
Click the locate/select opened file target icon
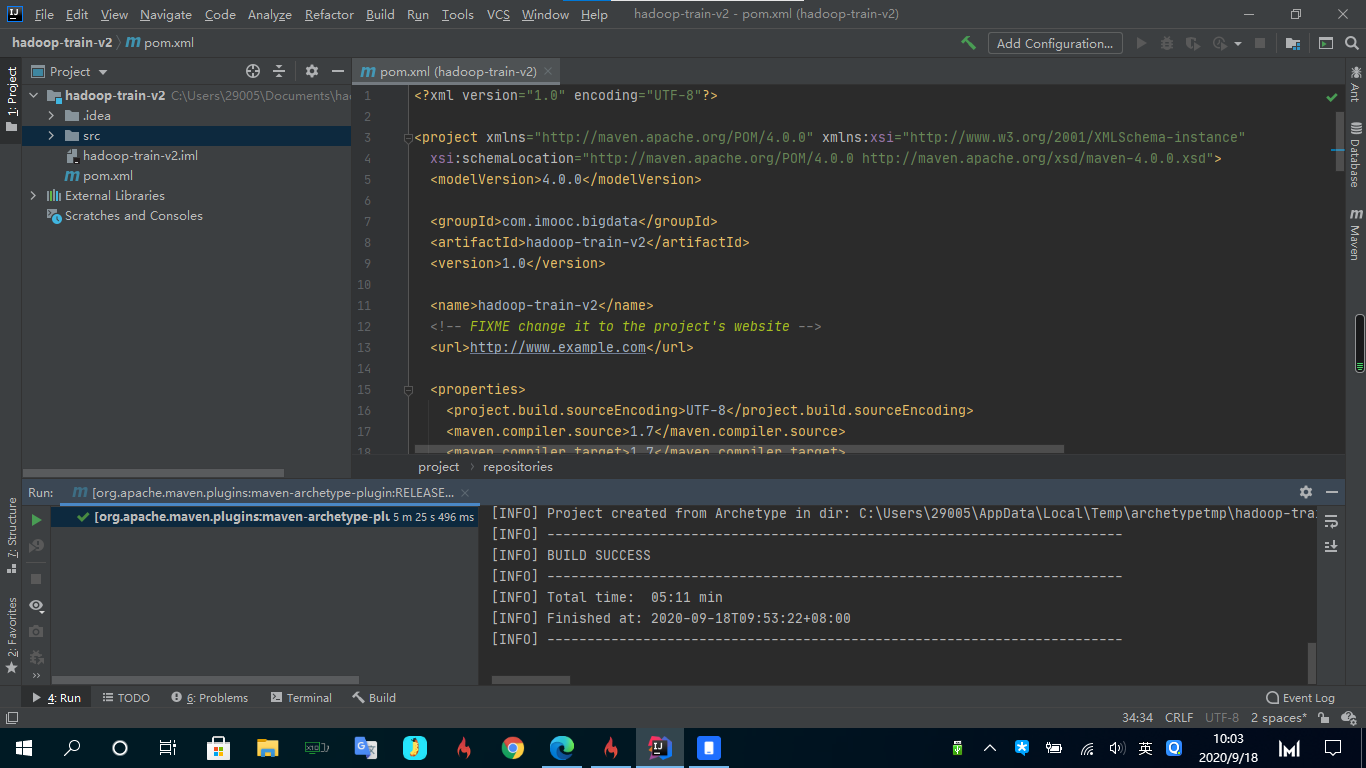click(x=253, y=71)
